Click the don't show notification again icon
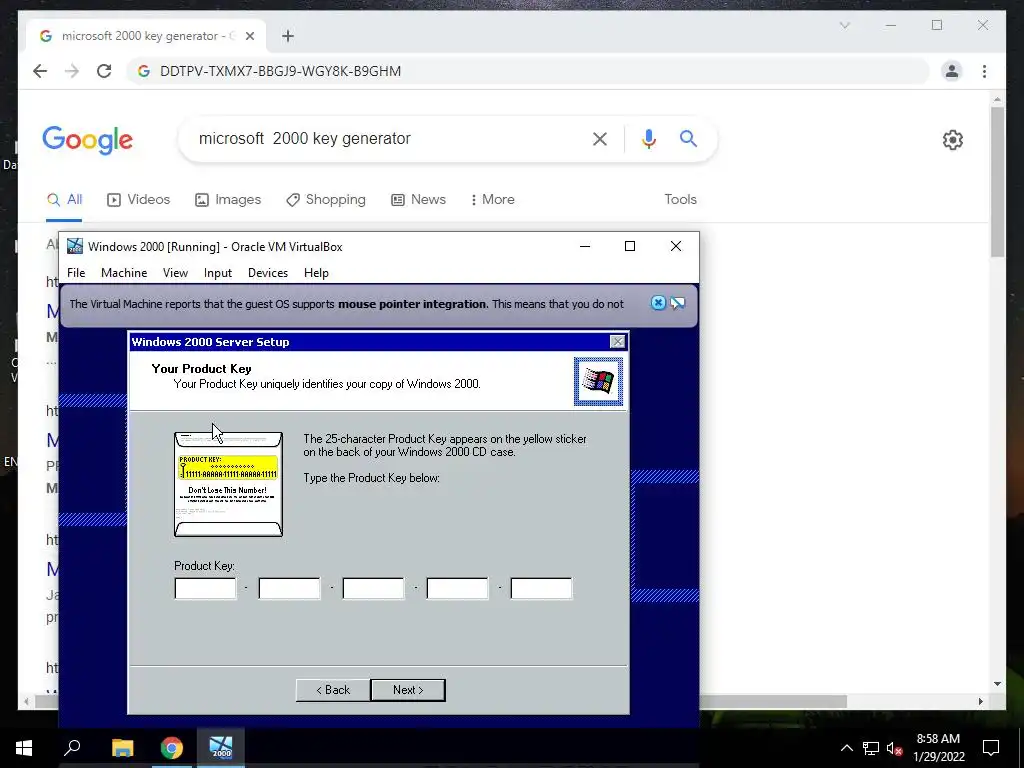Image resolution: width=1024 pixels, height=768 pixels. tap(678, 303)
